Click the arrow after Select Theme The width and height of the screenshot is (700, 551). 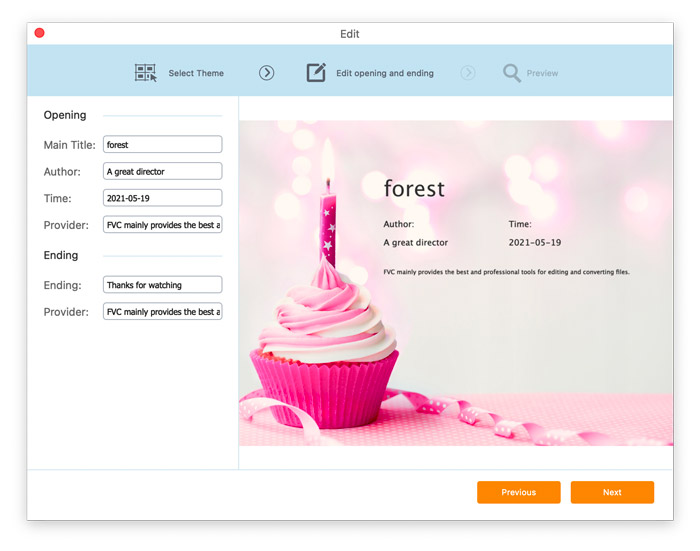coord(266,73)
